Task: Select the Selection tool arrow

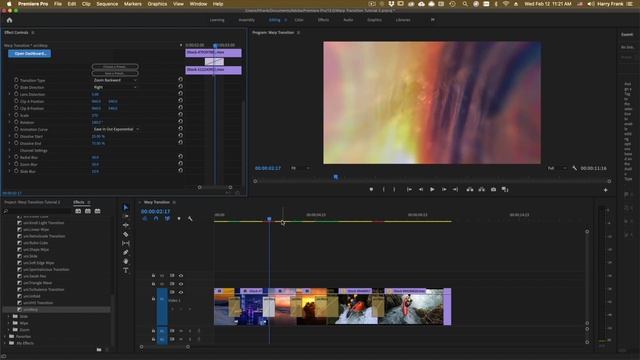Action: pos(126,207)
